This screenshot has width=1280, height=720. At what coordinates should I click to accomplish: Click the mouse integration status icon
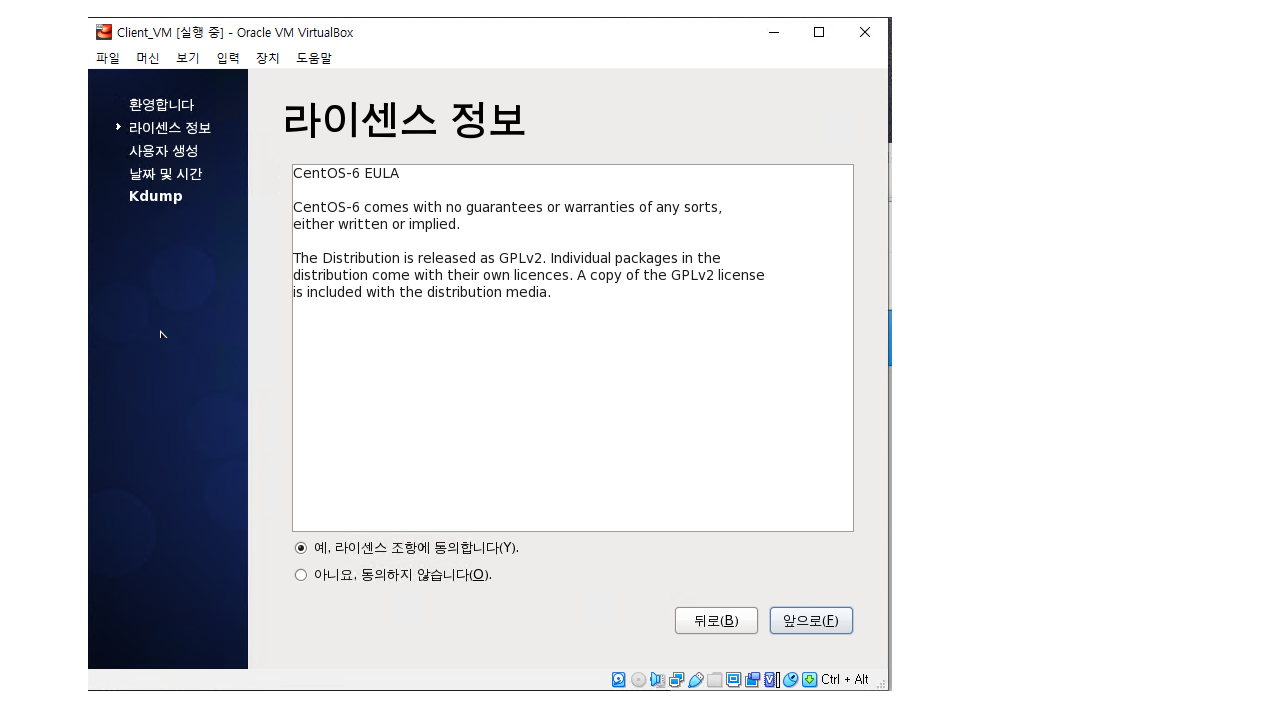790,680
